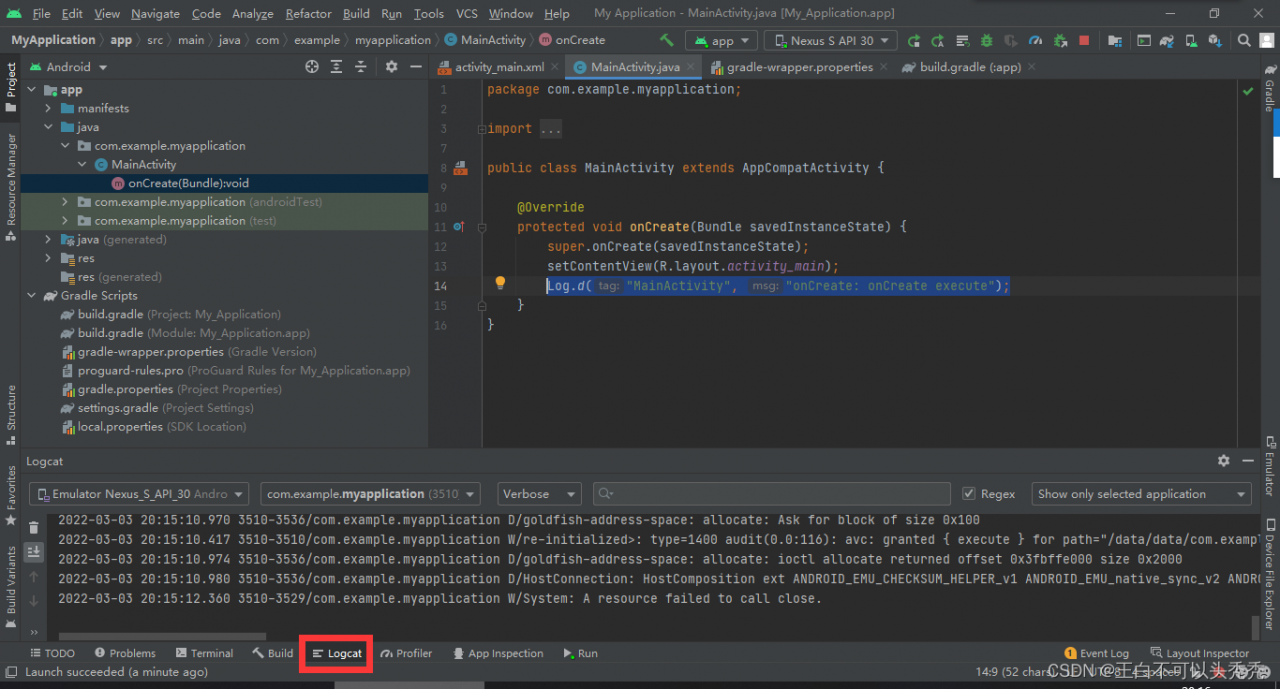Click the Logcat search input field

click(x=770, y=494)
